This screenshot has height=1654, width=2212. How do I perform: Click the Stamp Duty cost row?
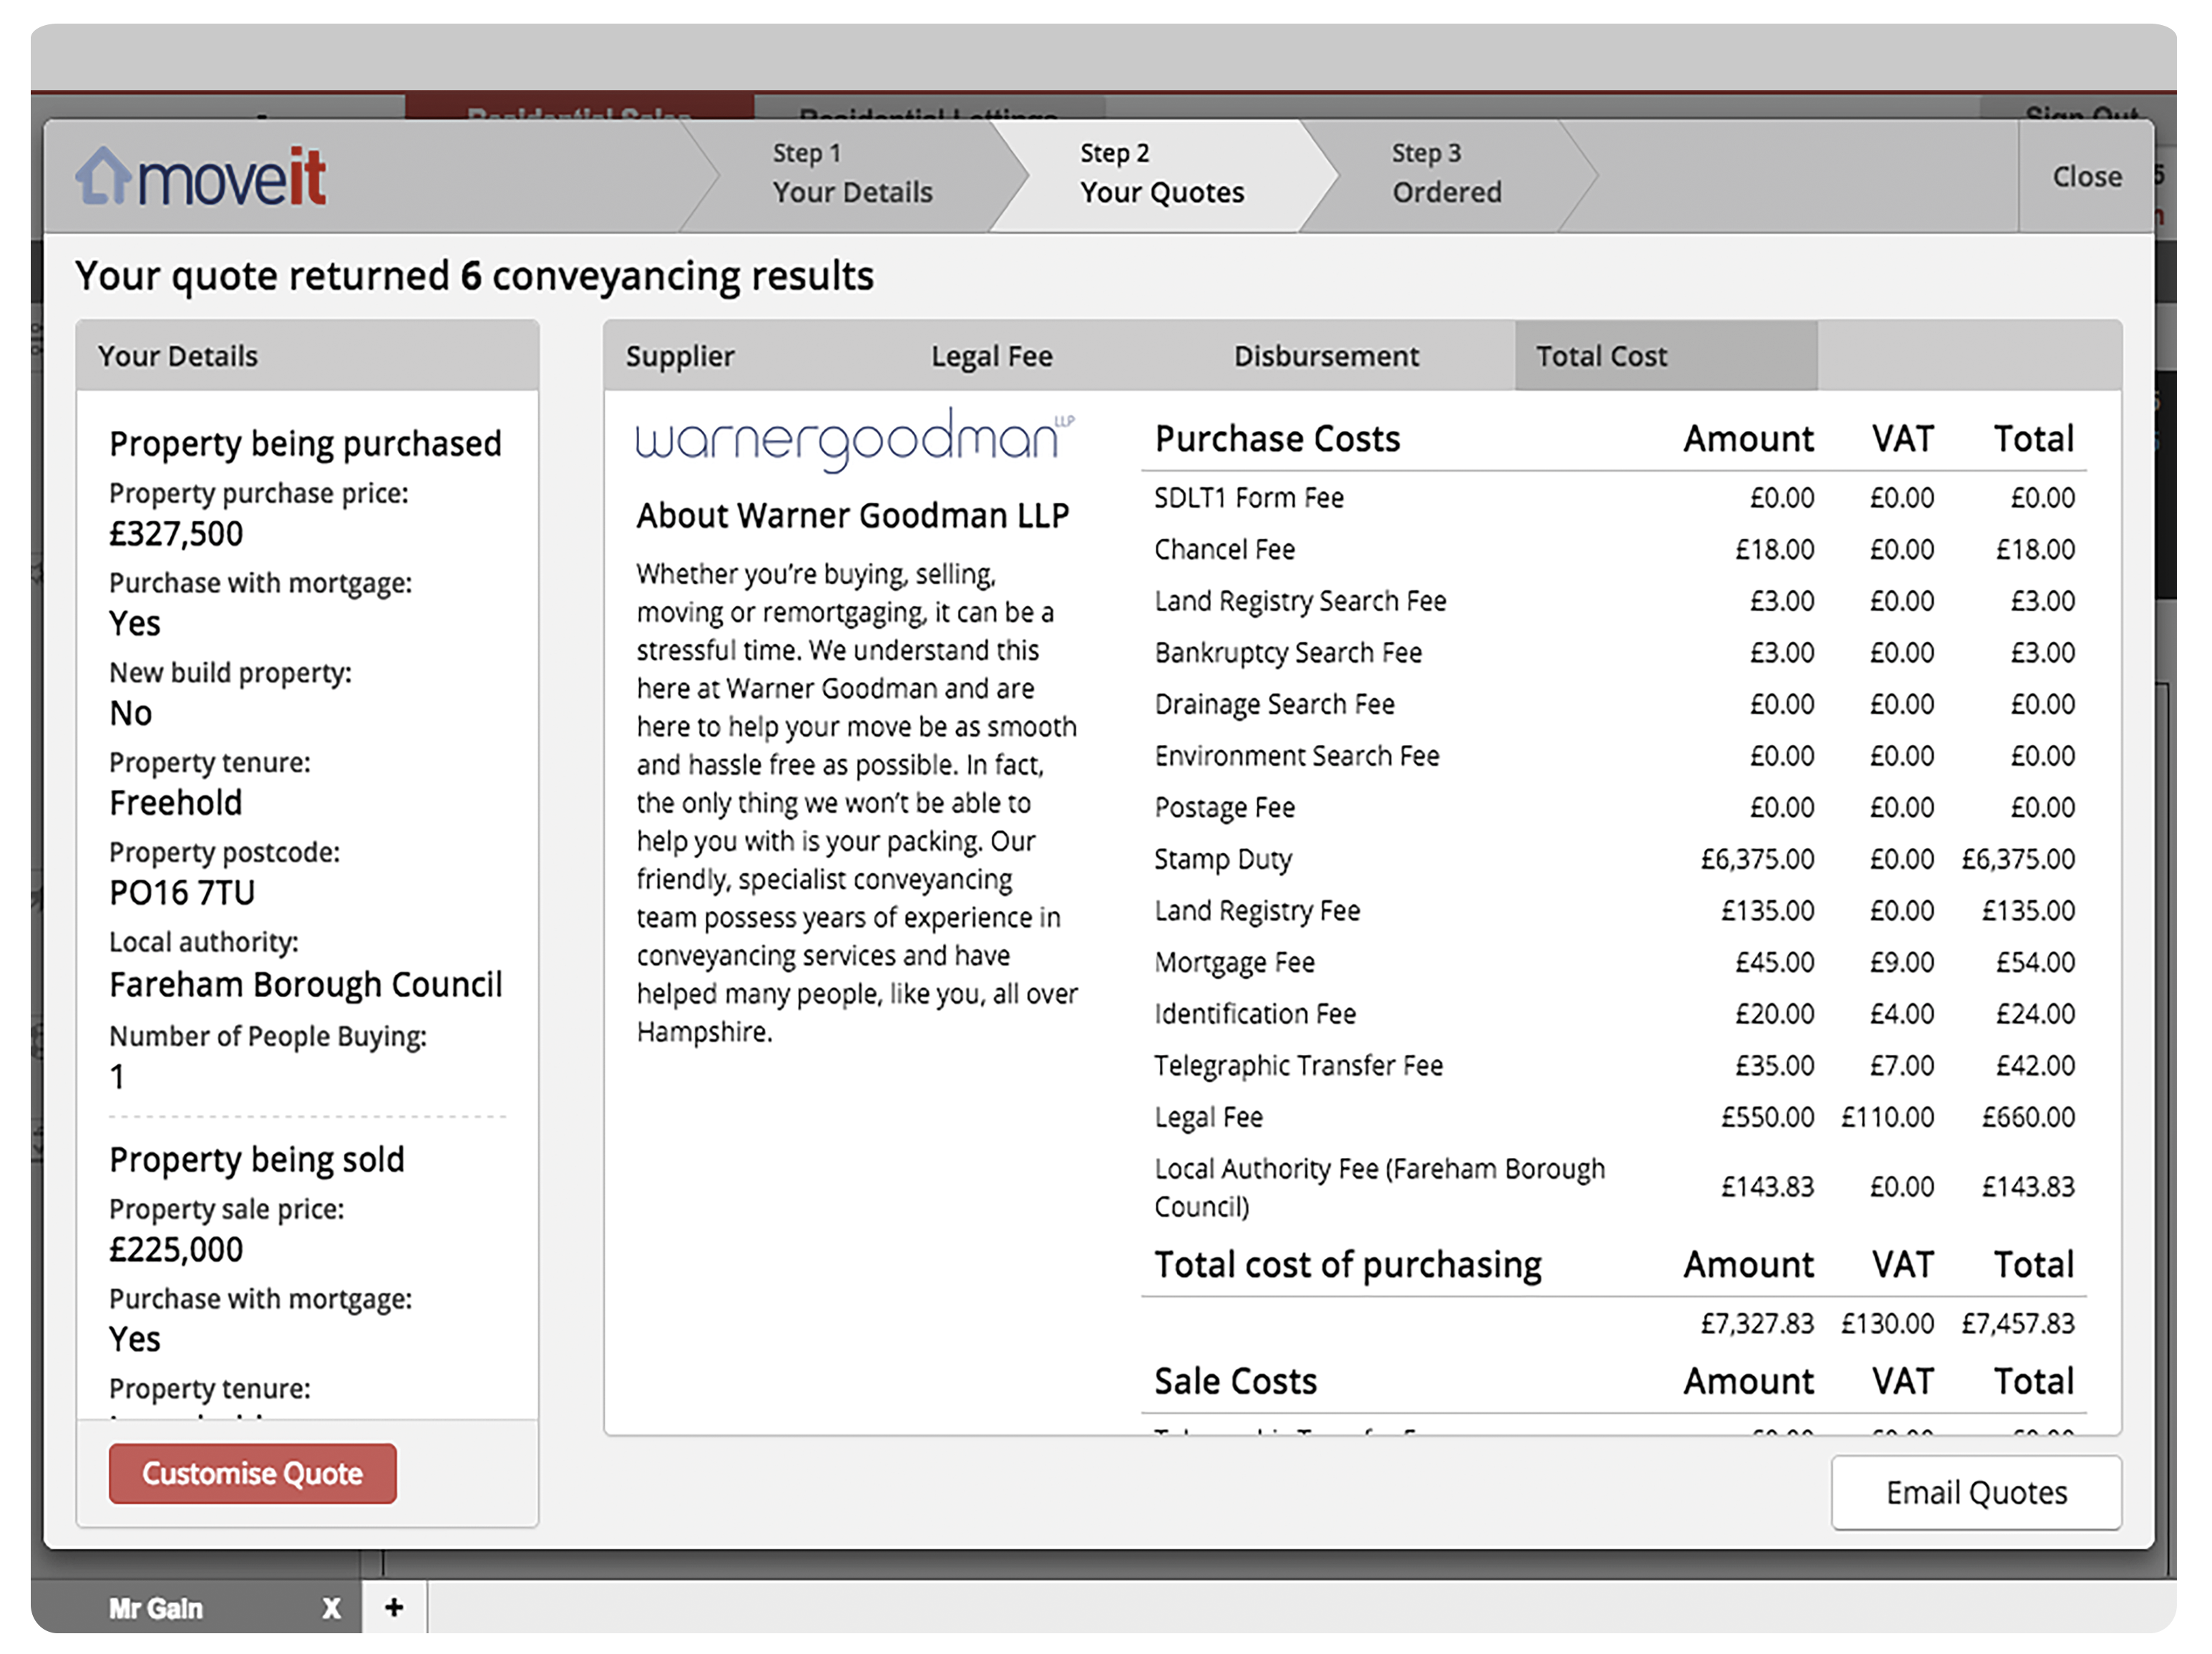click(1222, 859)
